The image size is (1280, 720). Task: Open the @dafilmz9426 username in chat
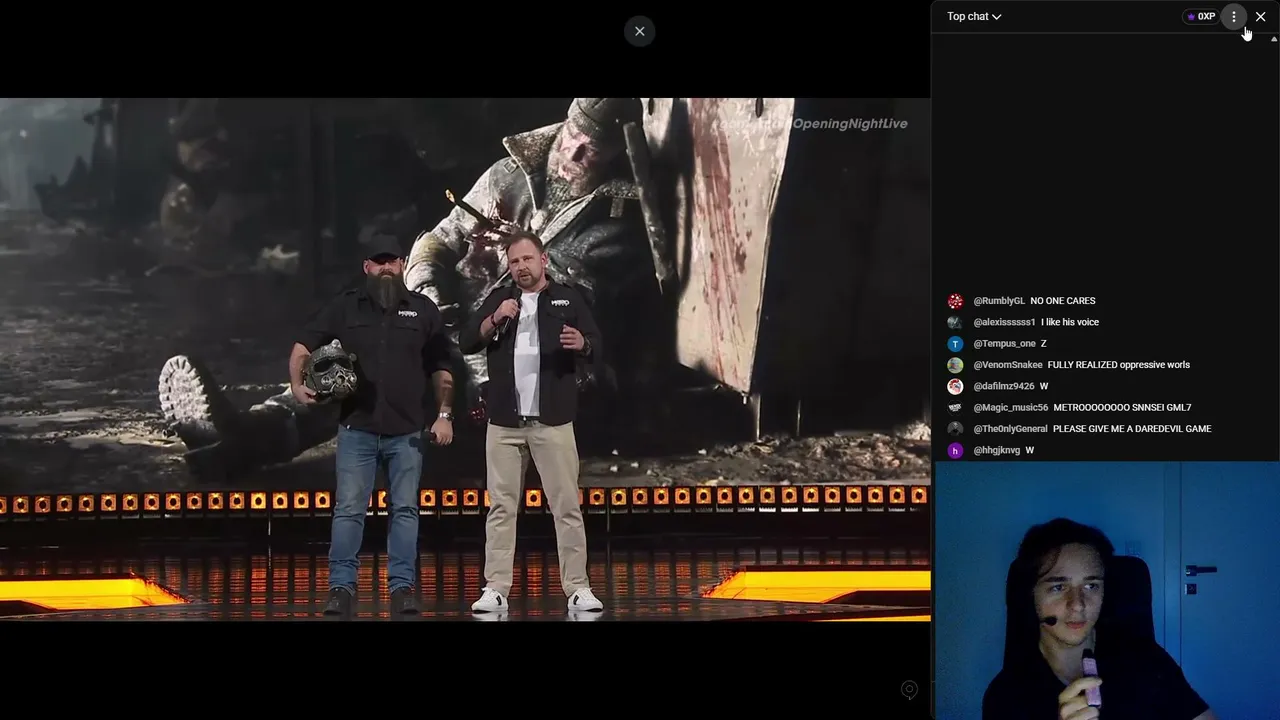point(1004,386)
